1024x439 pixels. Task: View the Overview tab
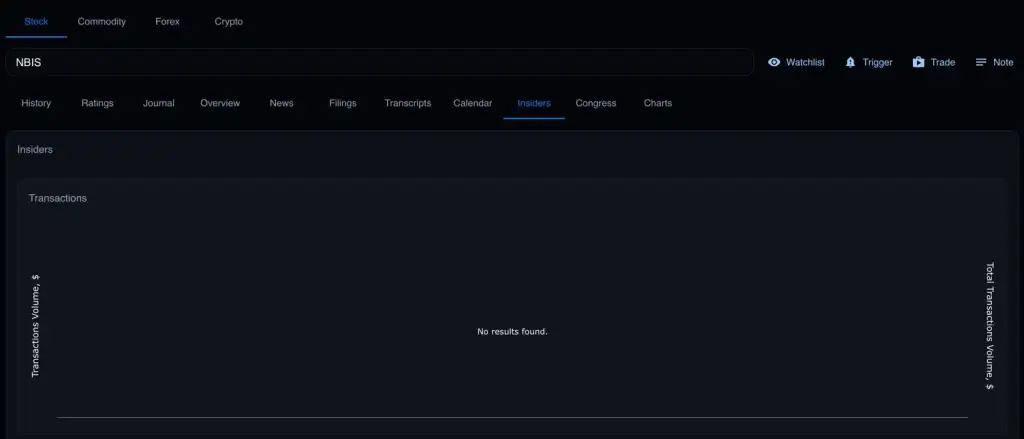tap(220, 103)
